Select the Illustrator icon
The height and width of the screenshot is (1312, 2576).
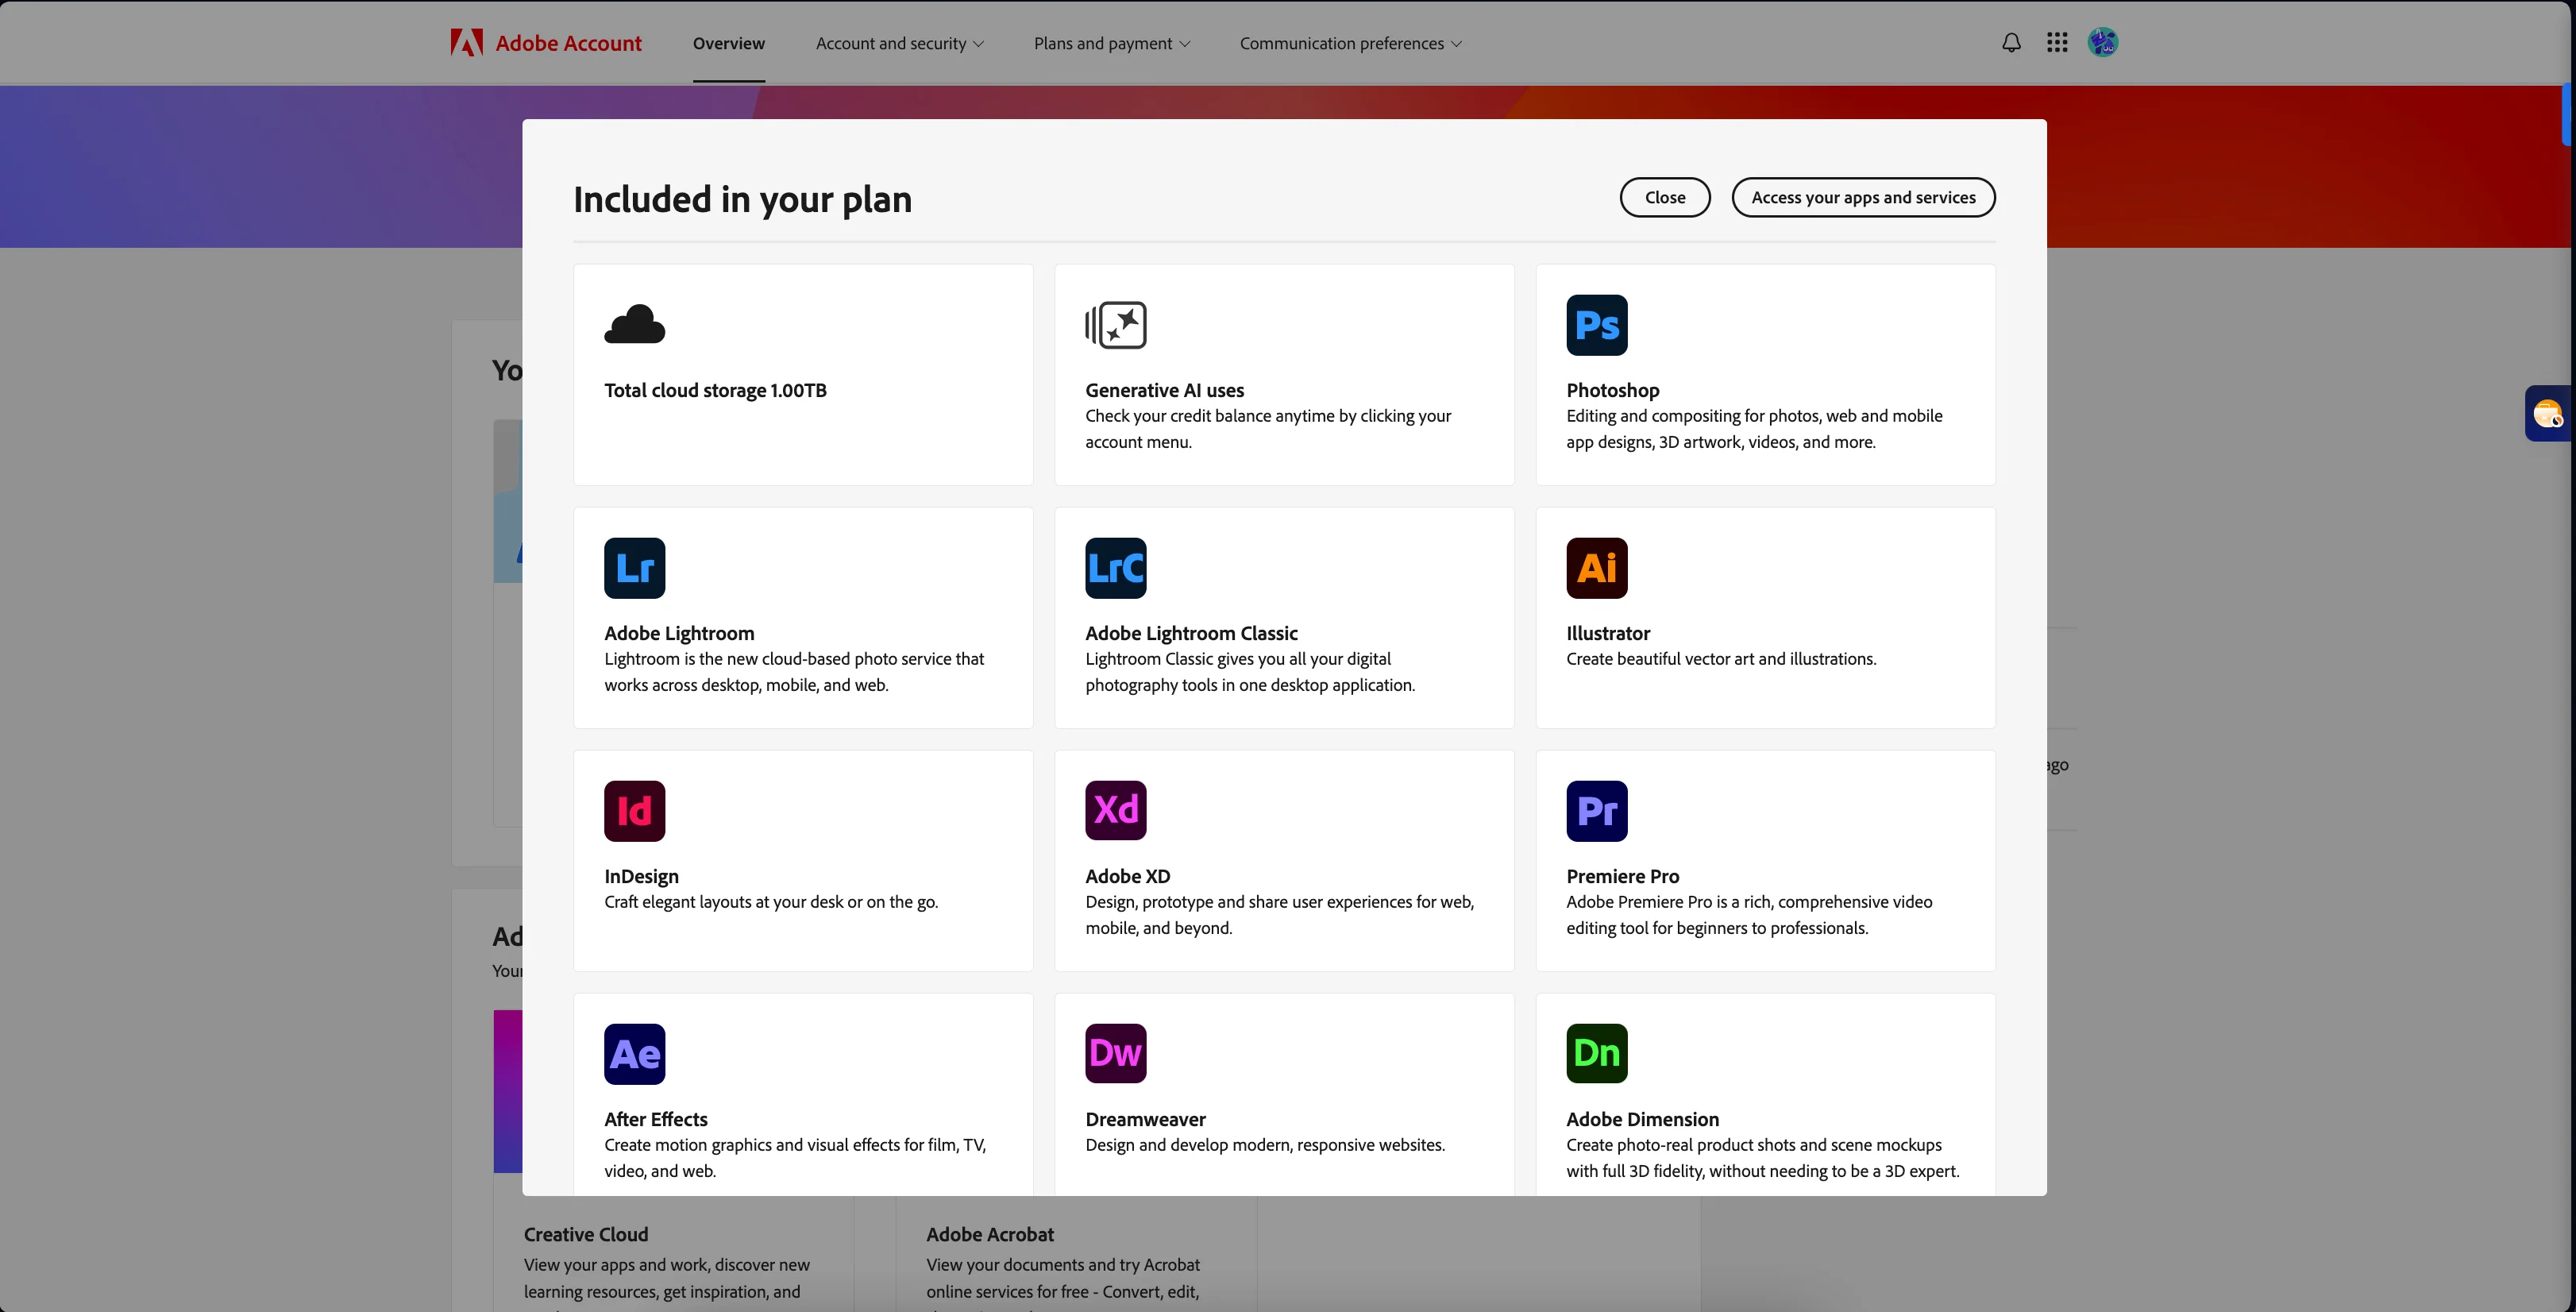[1596, 567]
